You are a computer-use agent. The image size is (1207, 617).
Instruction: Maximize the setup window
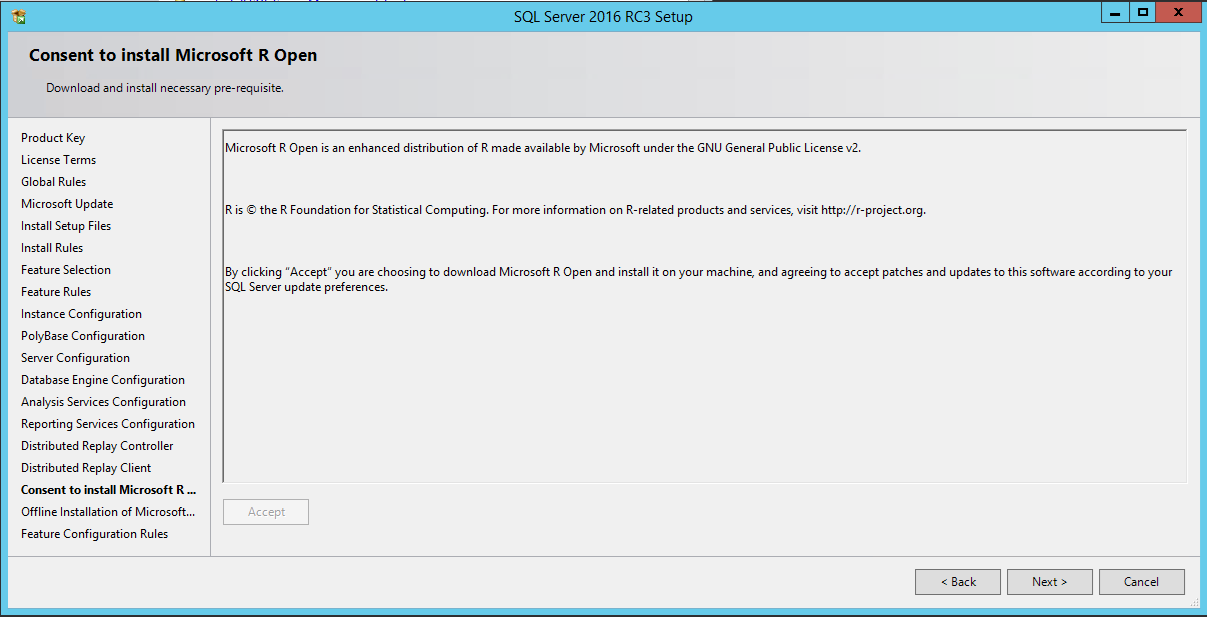(1143, 12)
